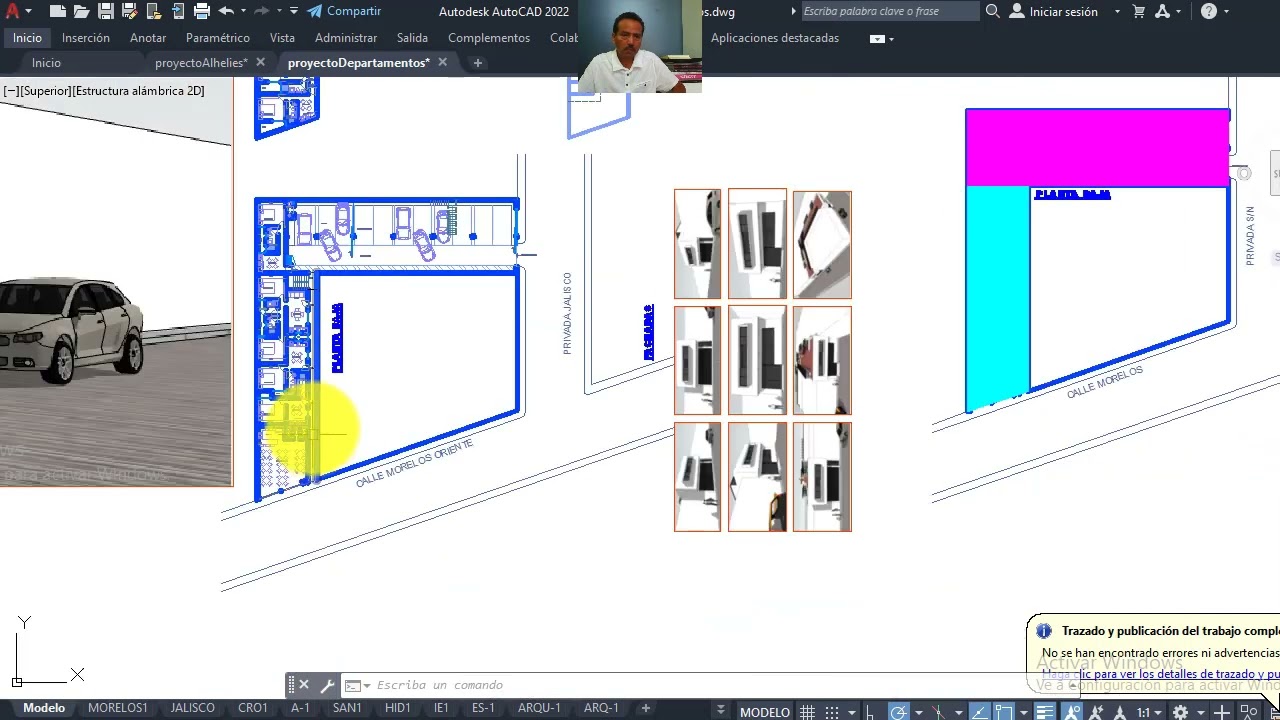Image resolution: width=1280 pixels, height=720 pixels.
Task: Open the snap mode settings dropdown
Action: [852, 712]
